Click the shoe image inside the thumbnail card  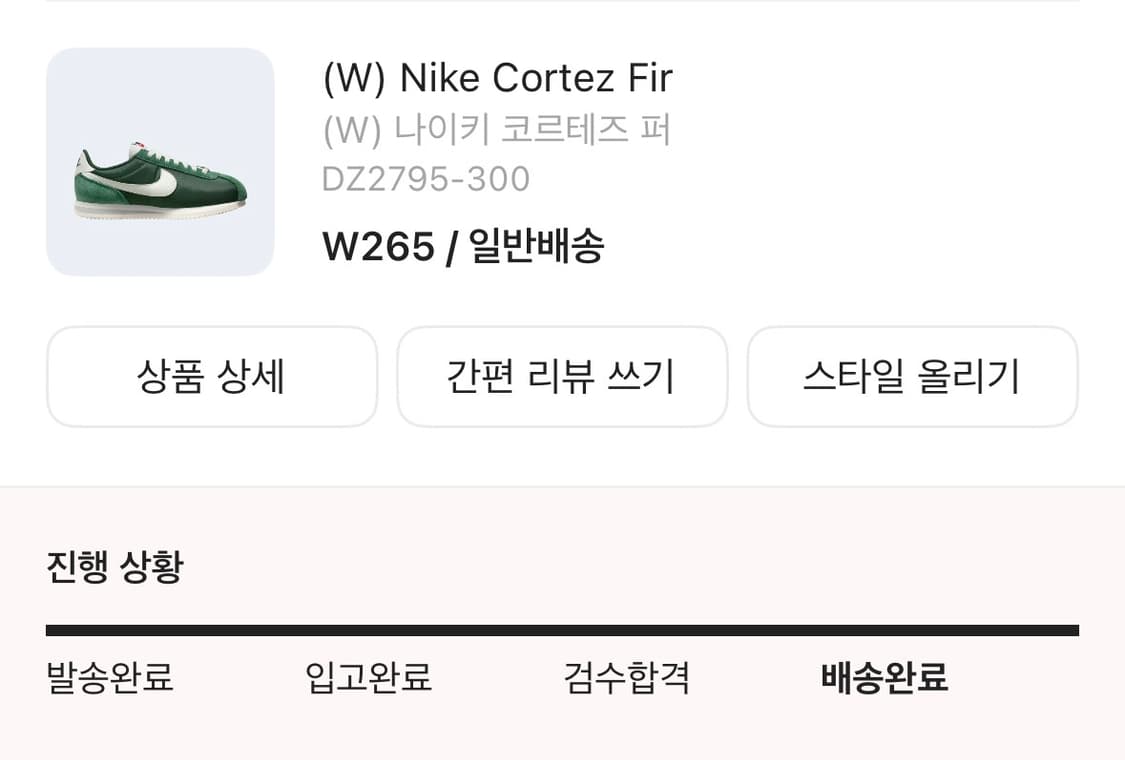click(160, 180)
